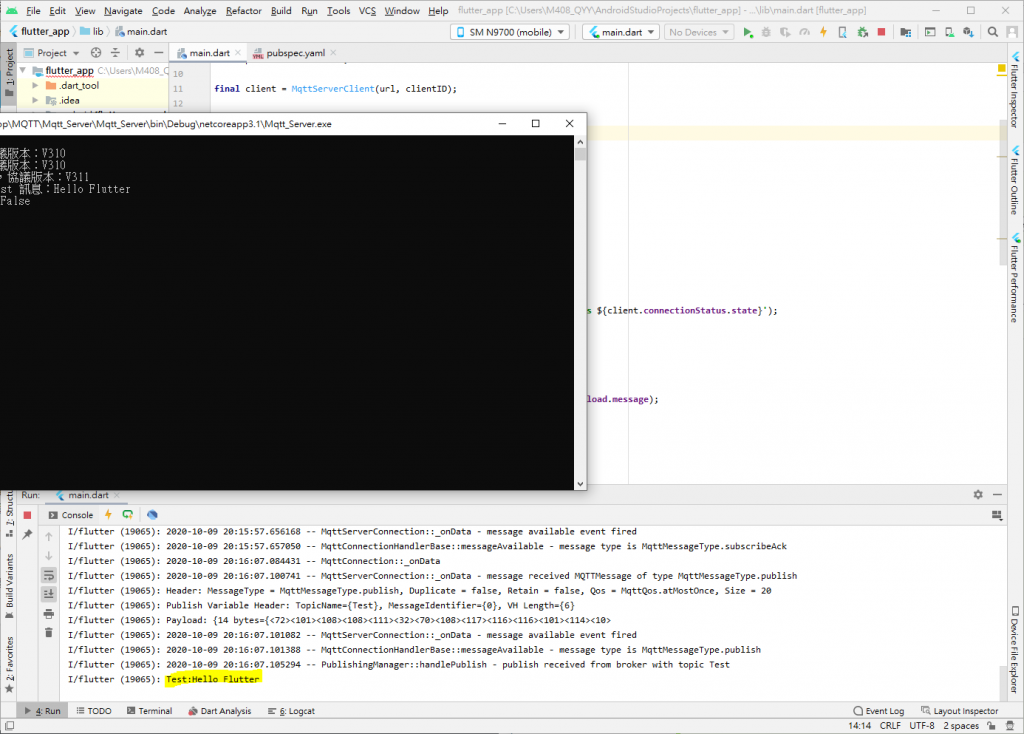Hide the Run tool window
Viewport: 1024px width, 734px height.
tap(997, 495)
